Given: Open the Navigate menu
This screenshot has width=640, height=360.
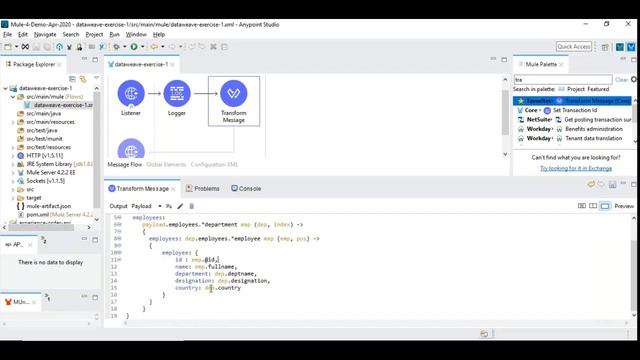Looking at the screenshot, I should click(x=45, y=35).
